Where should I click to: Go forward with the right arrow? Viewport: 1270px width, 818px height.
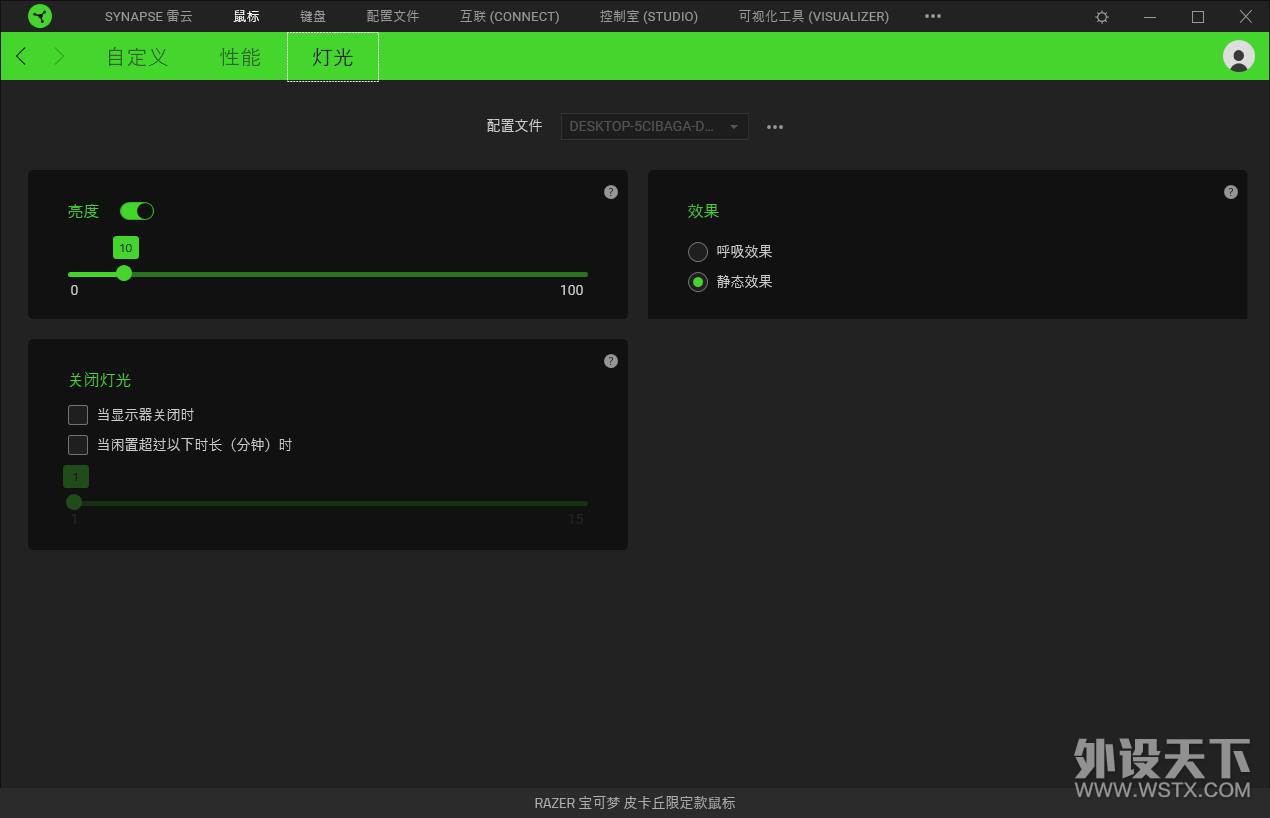click(59, 56)
